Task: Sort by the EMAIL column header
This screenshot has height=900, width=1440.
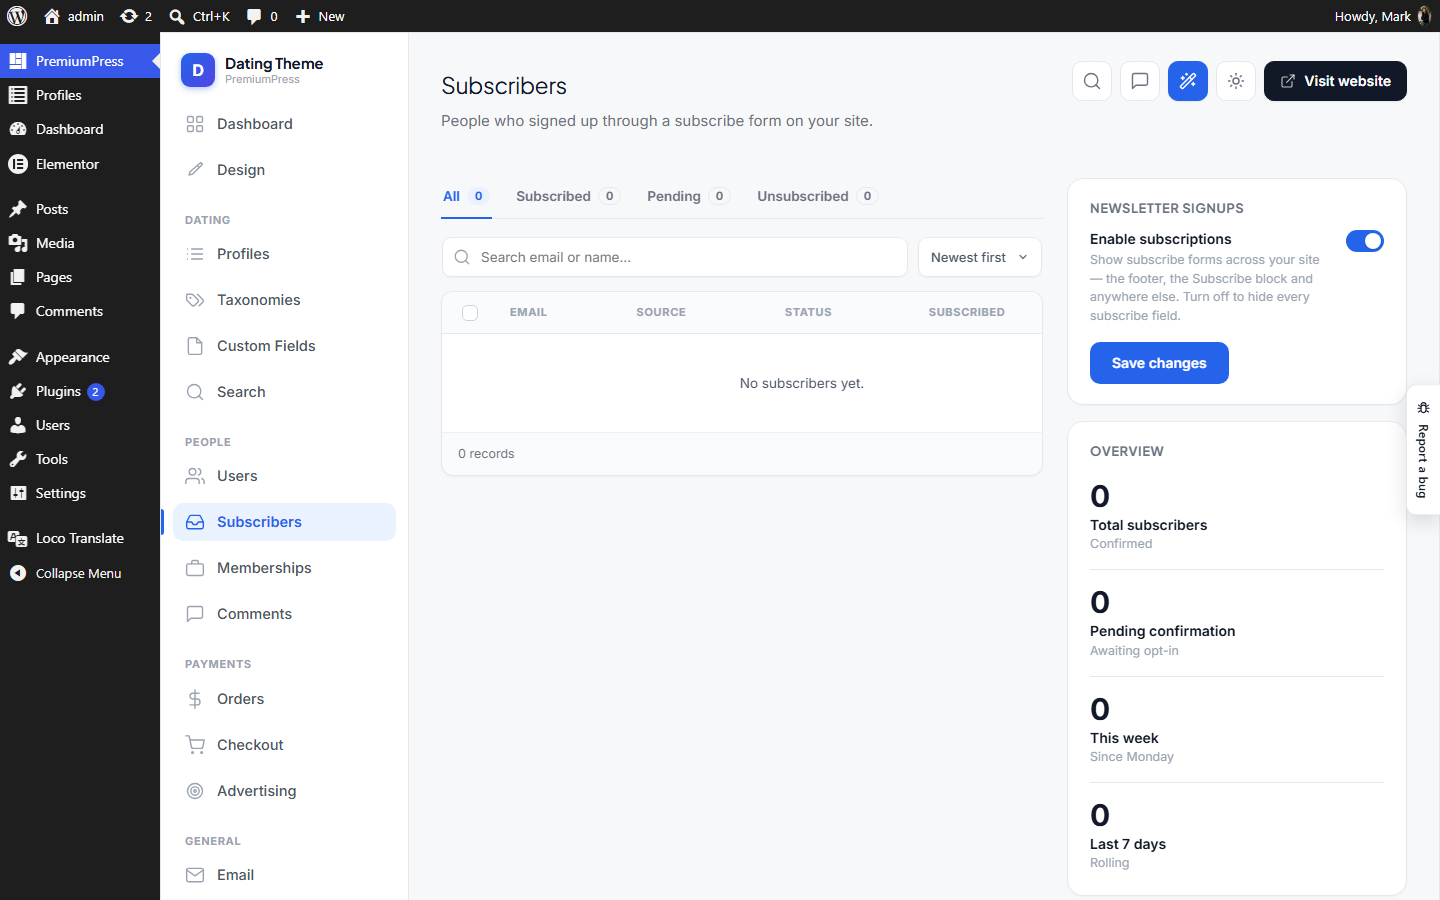Action: click(x=528, y=312)
